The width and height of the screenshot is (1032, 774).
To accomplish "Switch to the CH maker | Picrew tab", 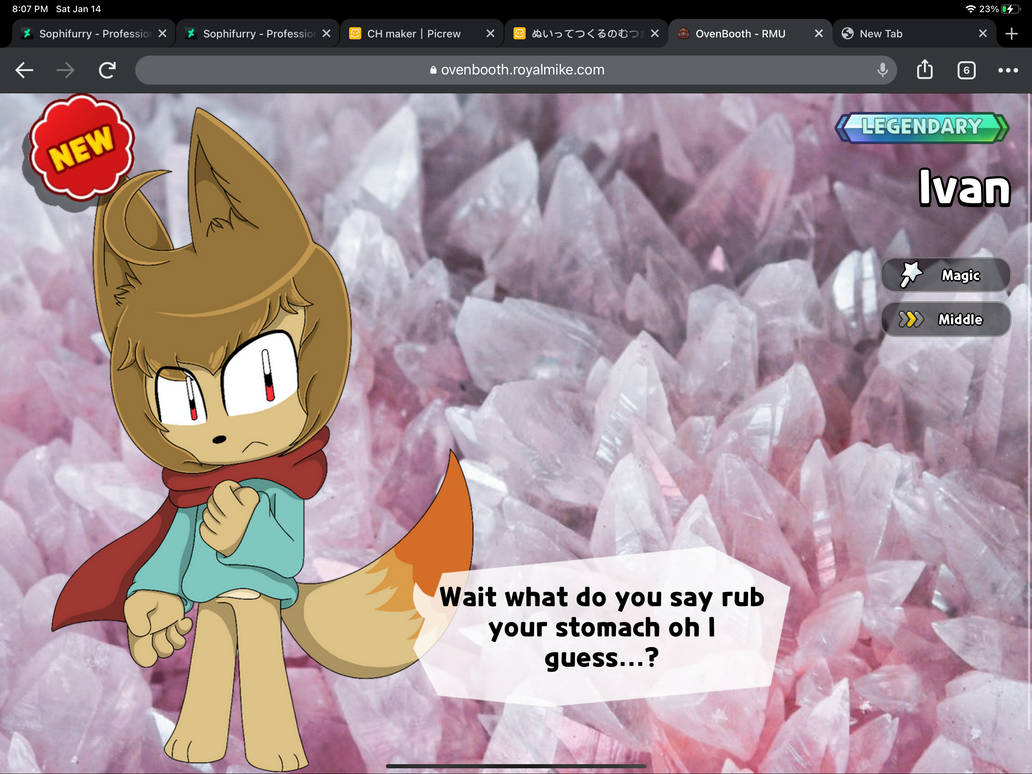I will (422, 34).
